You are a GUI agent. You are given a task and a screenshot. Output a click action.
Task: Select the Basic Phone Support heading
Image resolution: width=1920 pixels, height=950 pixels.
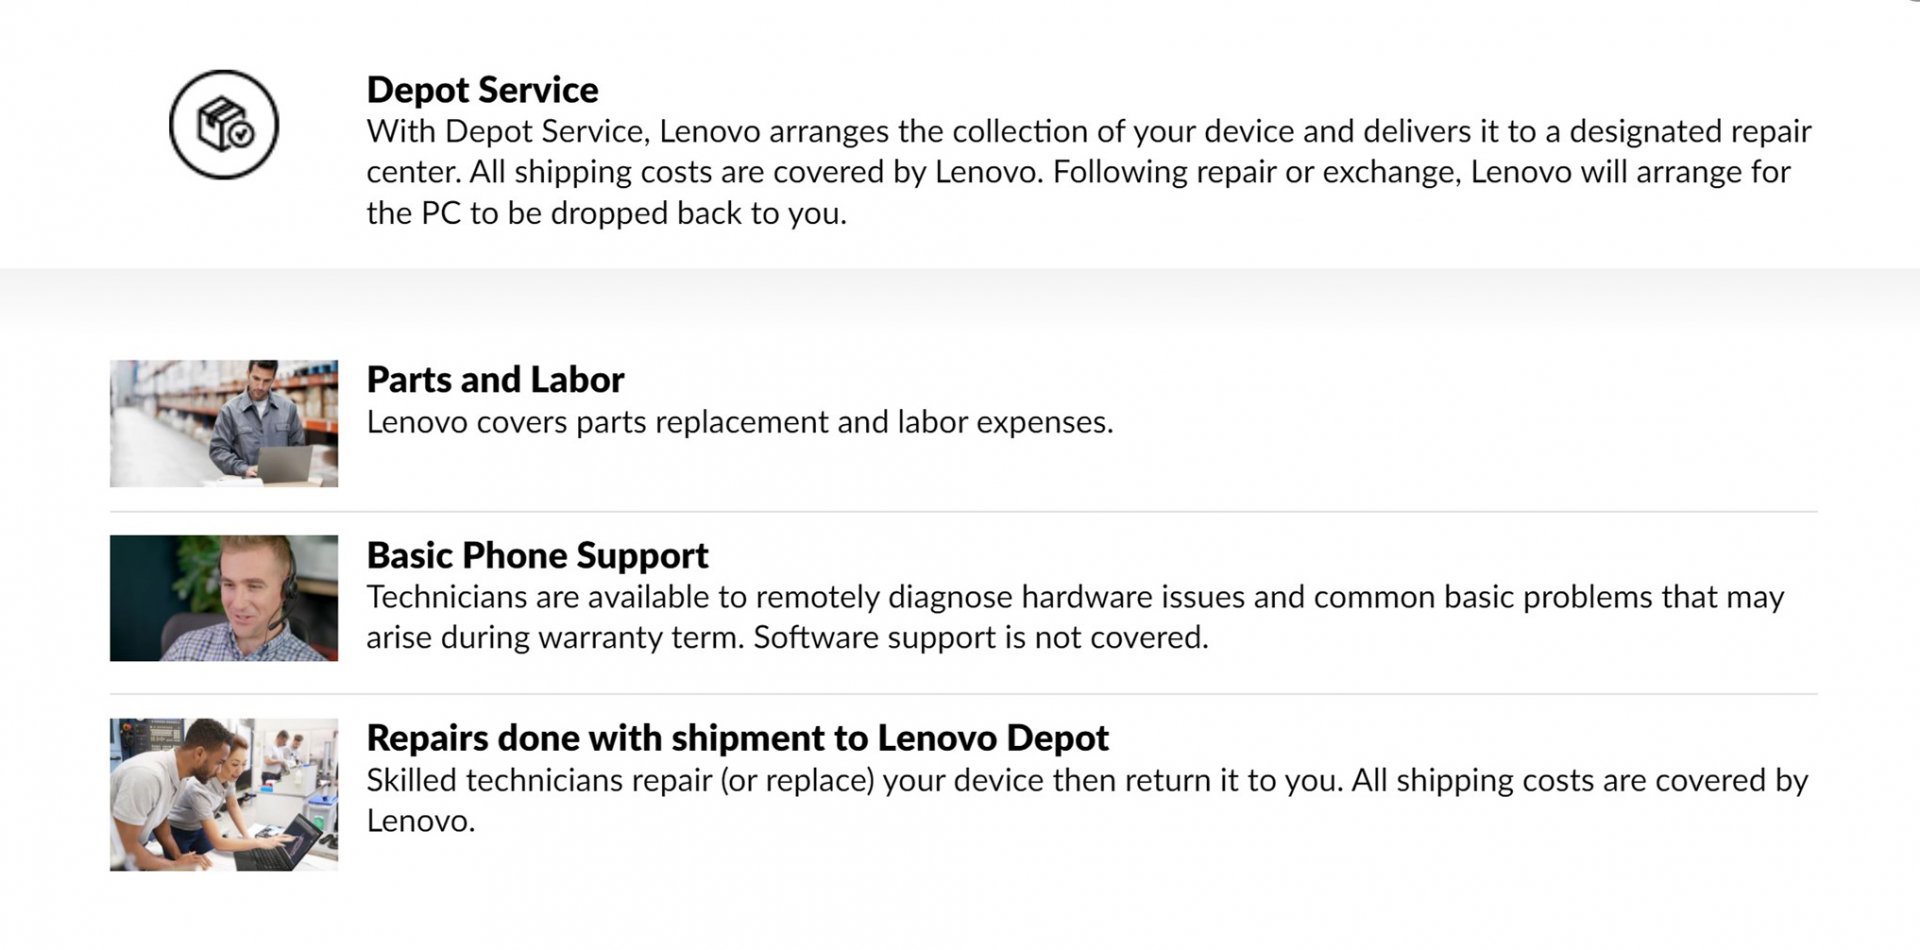click(x=537, y=555)
